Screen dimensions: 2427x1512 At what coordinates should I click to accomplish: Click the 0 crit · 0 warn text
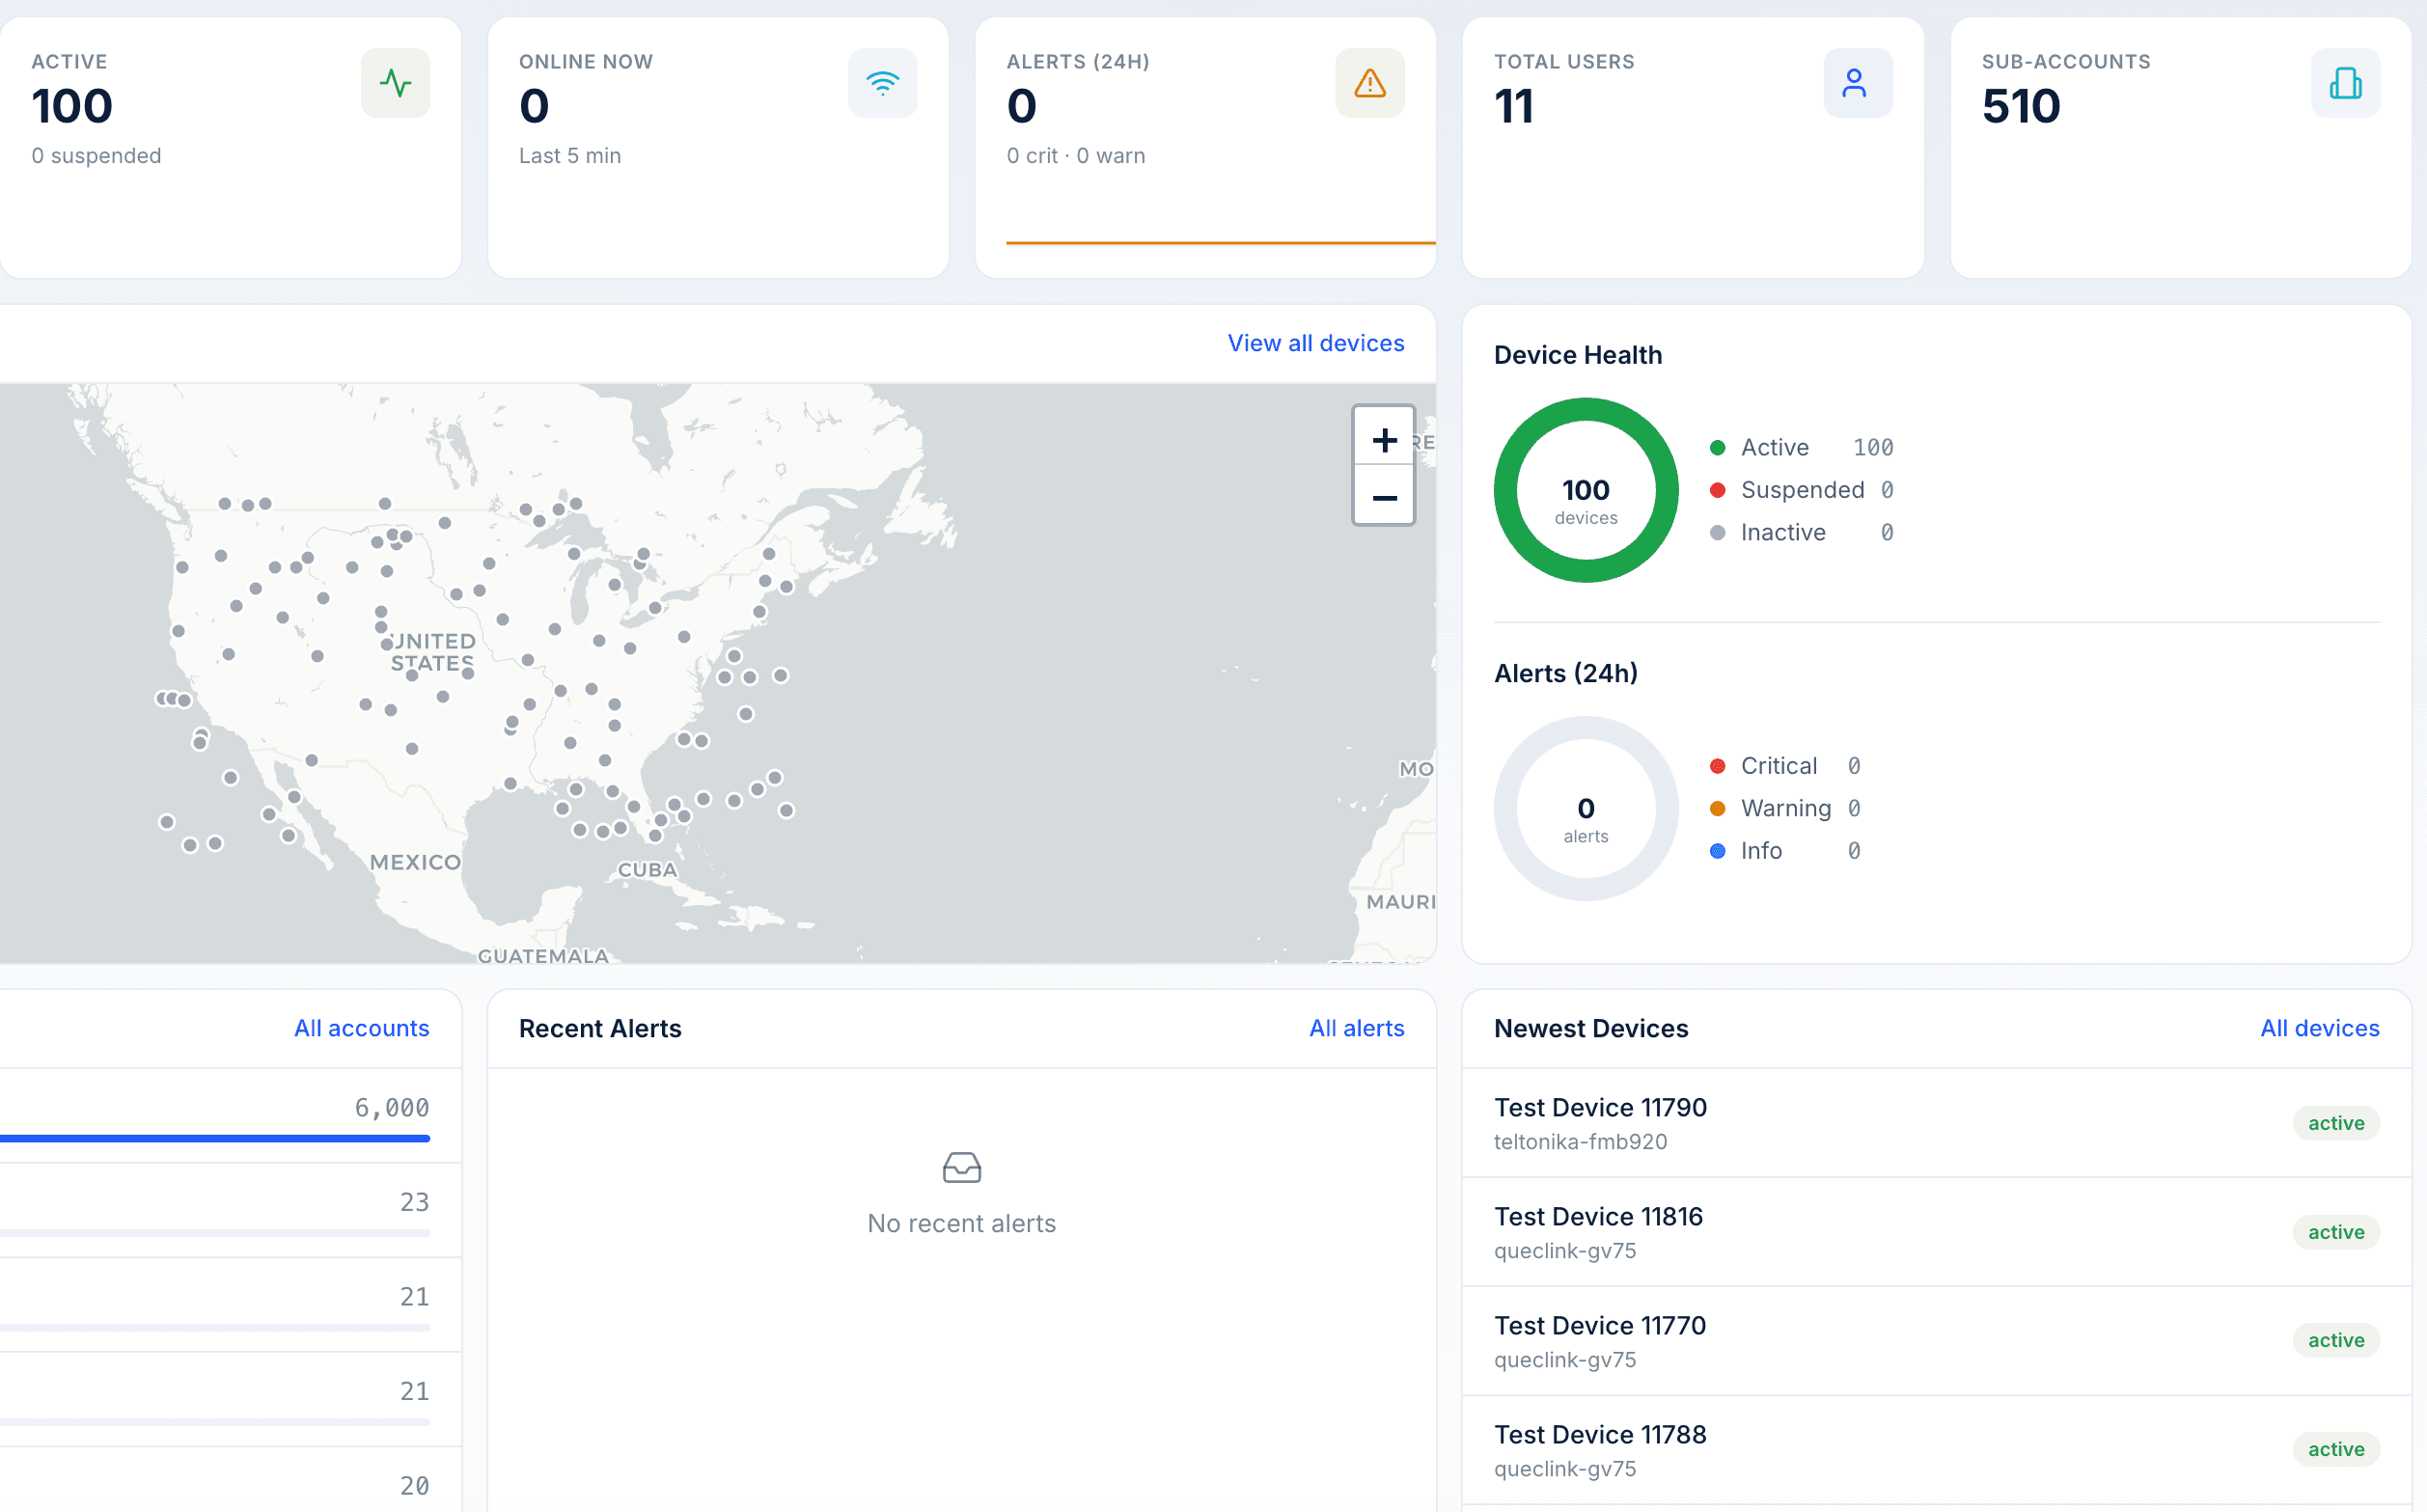click(1075, 156)
